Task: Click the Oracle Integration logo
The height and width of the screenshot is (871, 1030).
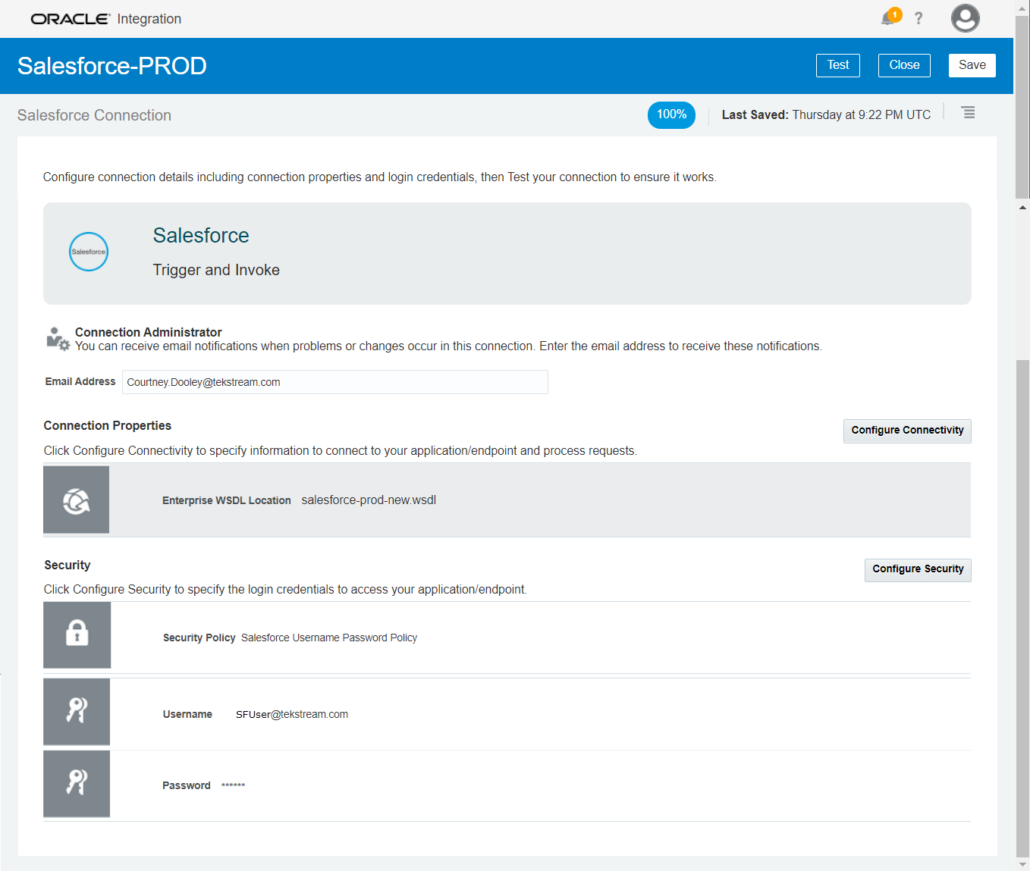Action: click(70, 18)
